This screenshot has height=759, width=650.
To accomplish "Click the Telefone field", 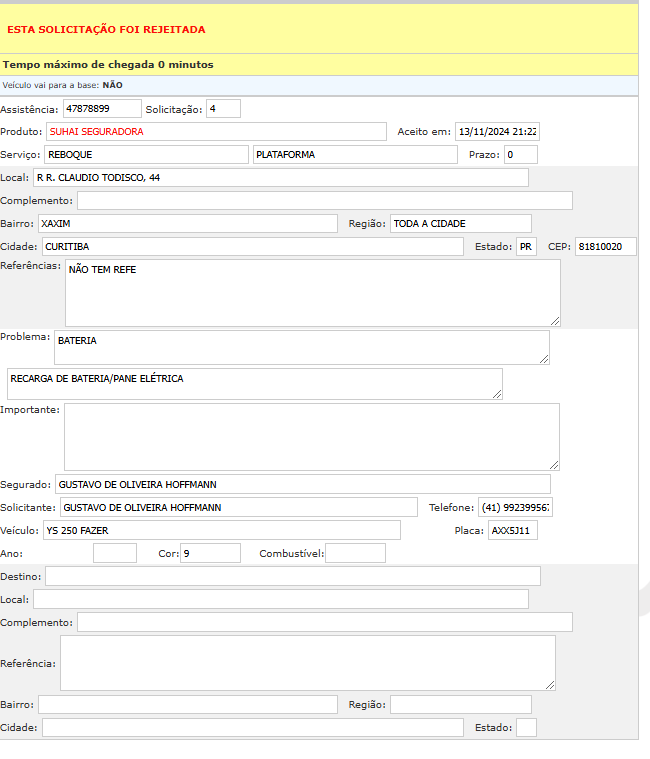I will pos(515,507).
